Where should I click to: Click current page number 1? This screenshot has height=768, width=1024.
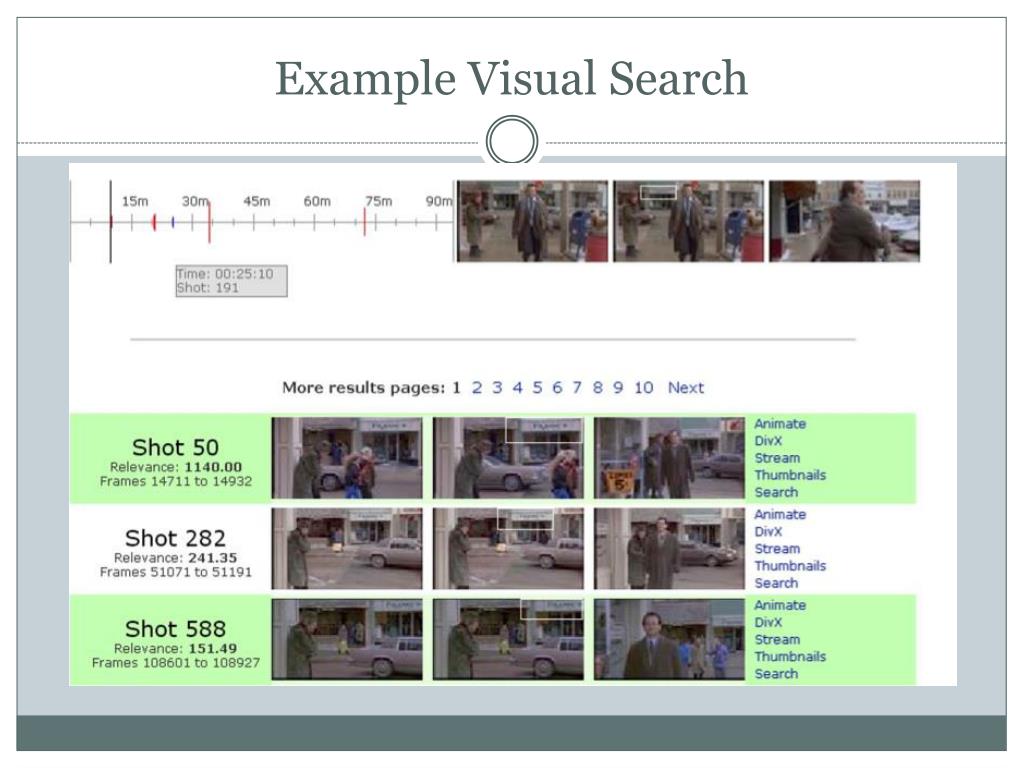point(456,388)
